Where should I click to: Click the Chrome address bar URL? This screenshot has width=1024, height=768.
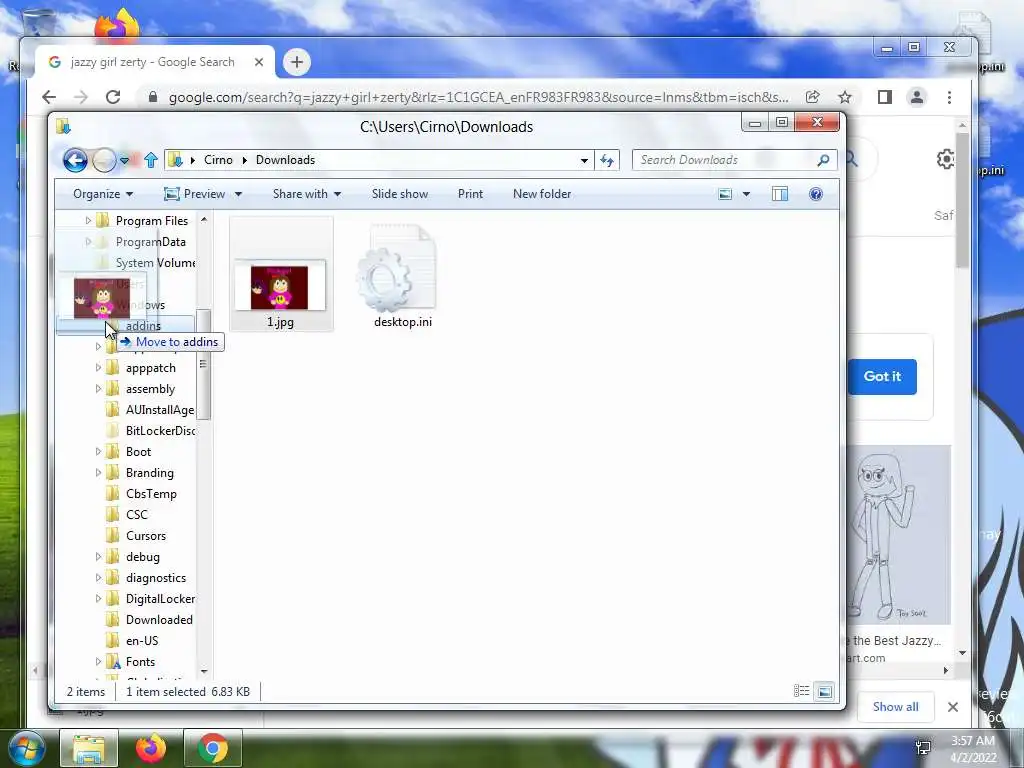[478, 97]
